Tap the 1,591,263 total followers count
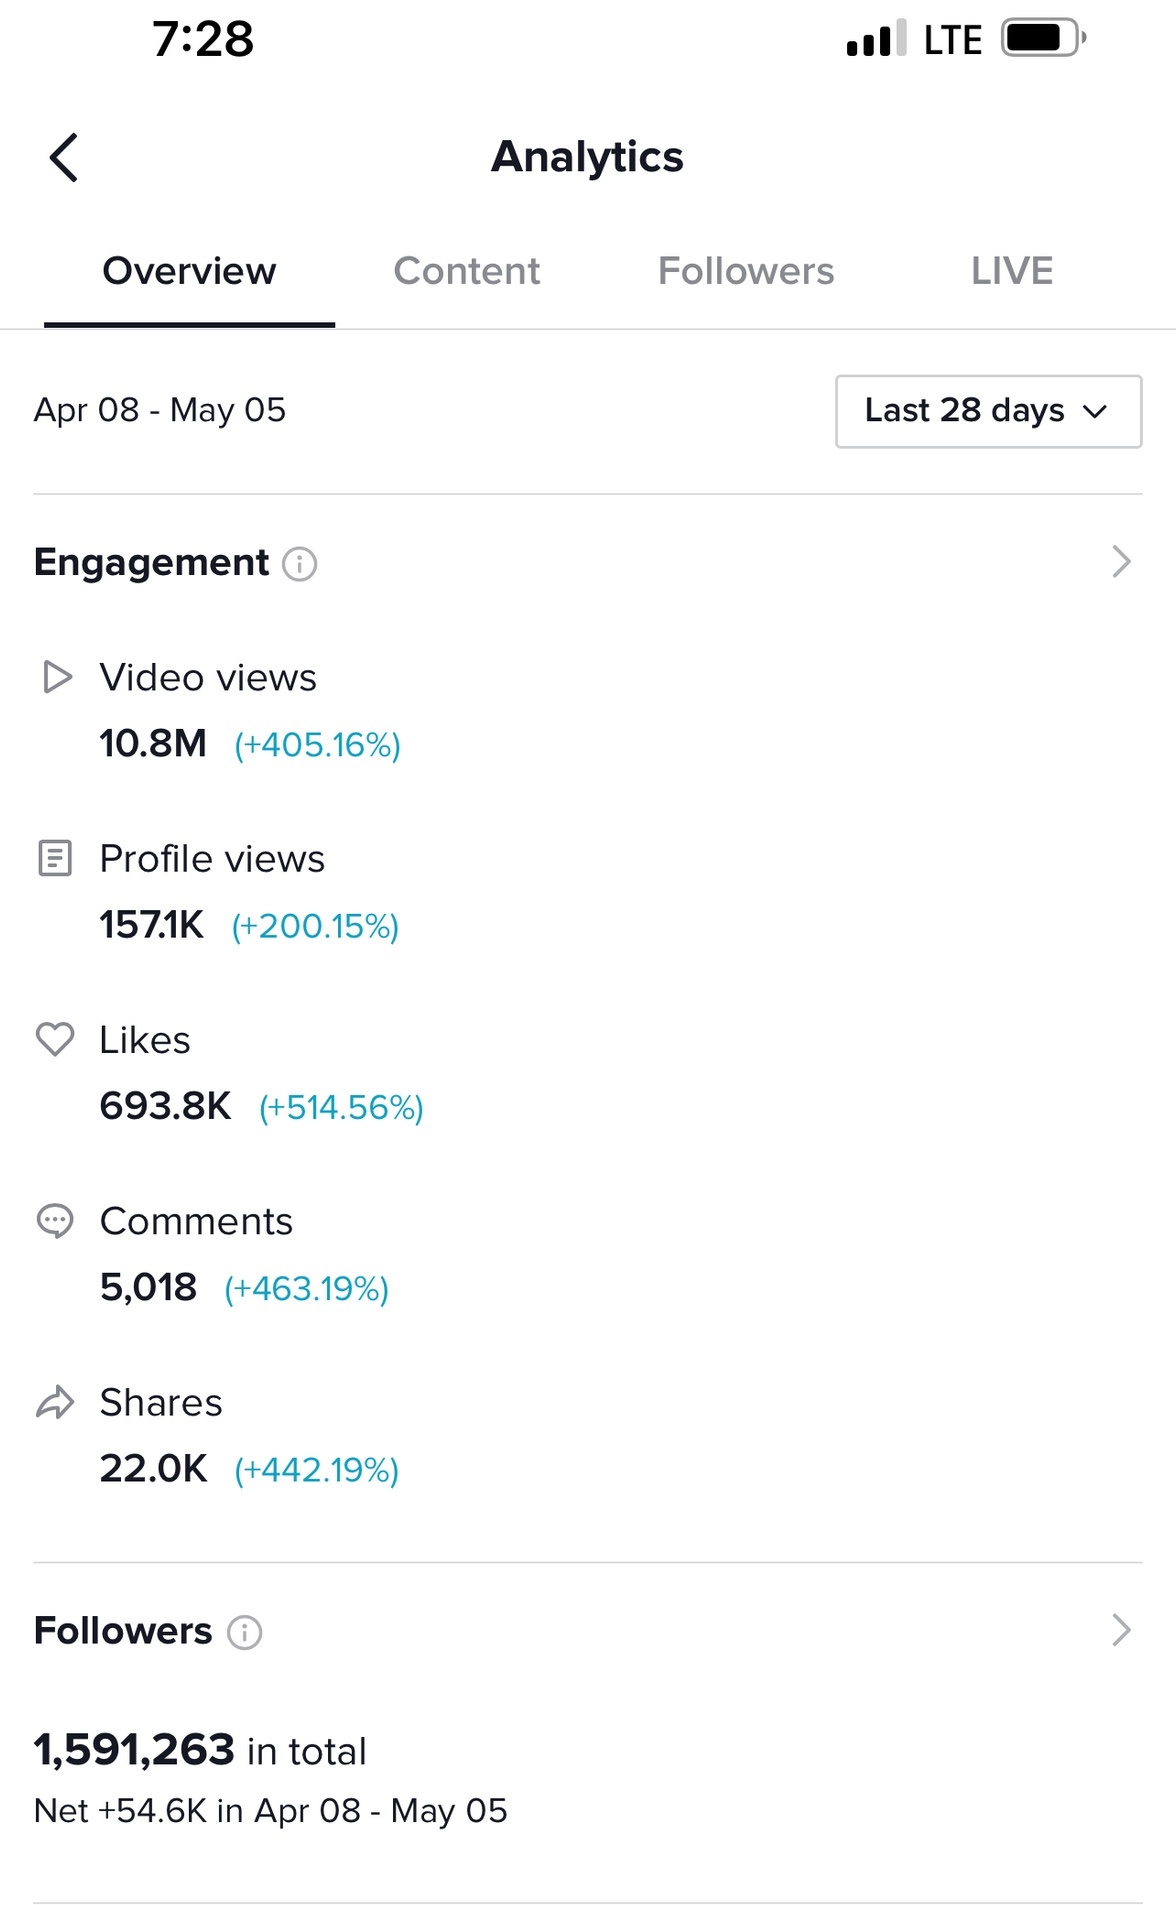This screenshot has width=1176, height=1905. point(134,1750)
